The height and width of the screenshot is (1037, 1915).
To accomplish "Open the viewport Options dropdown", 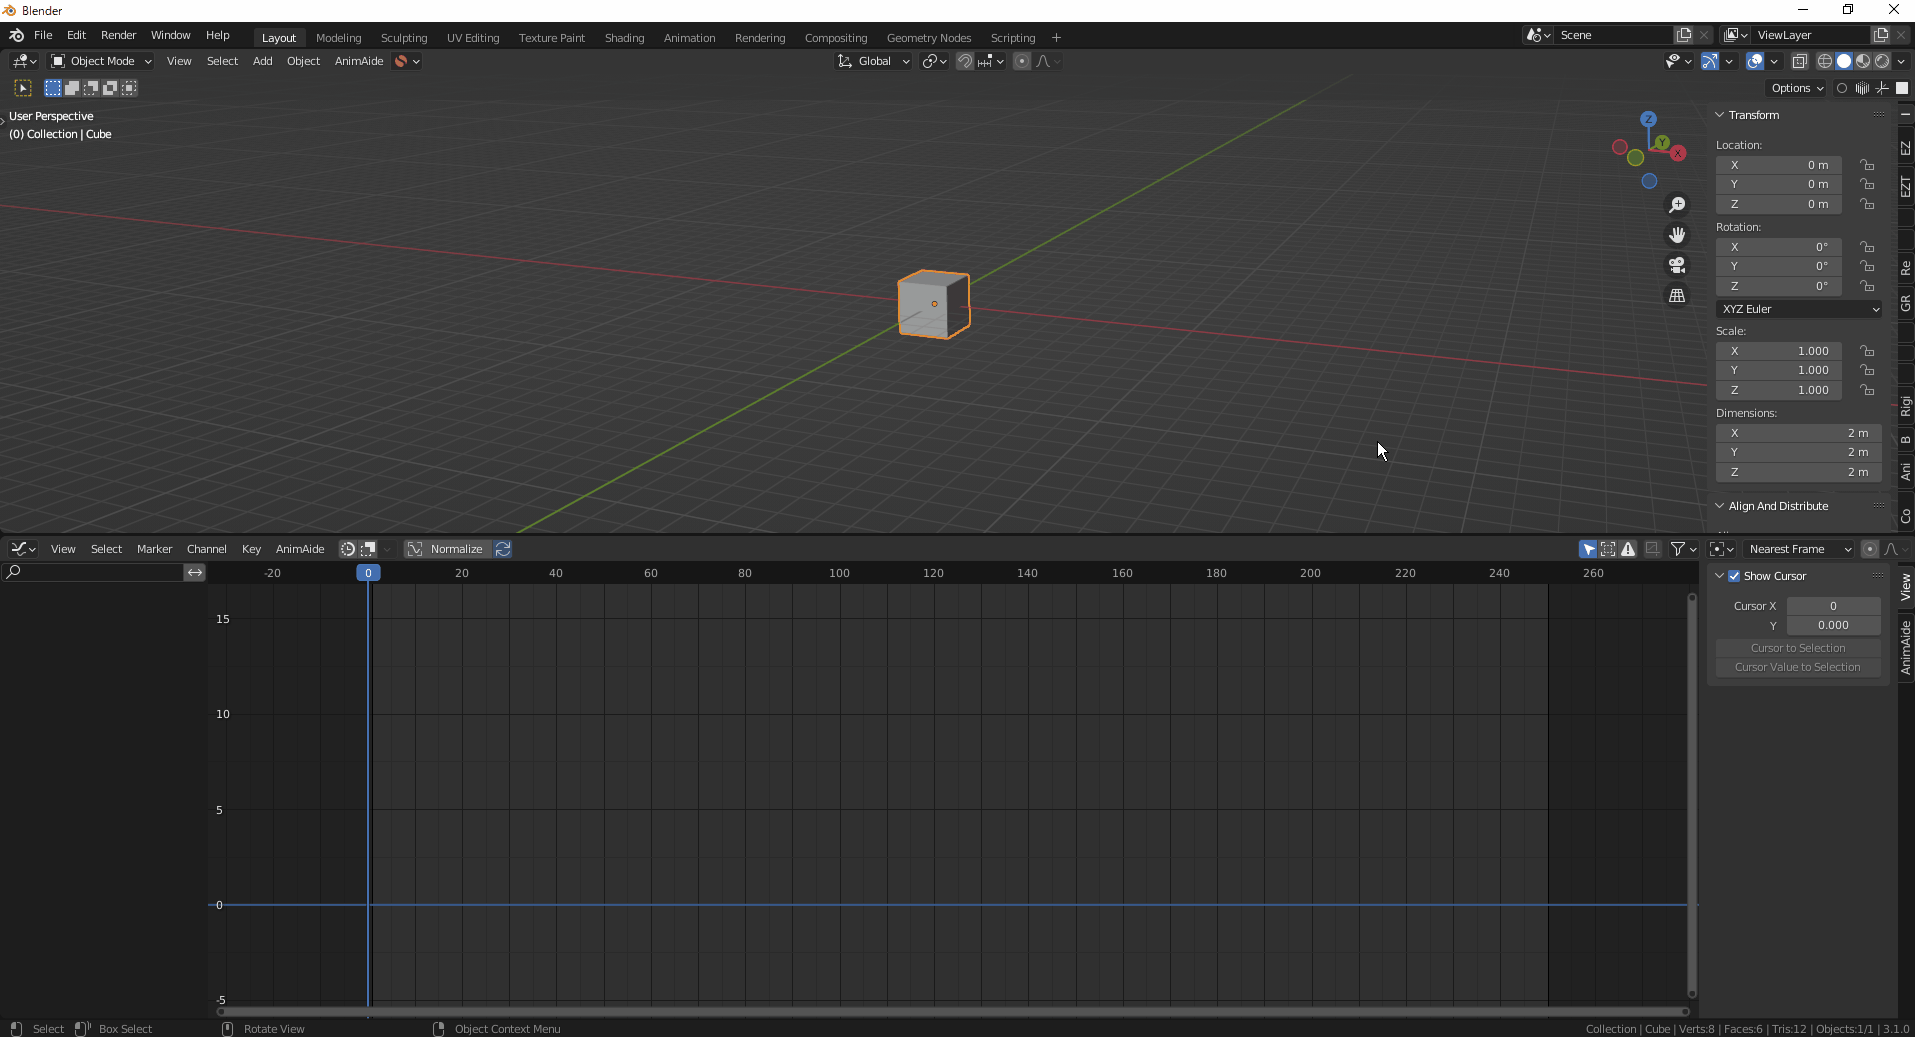I will 1797,88.
